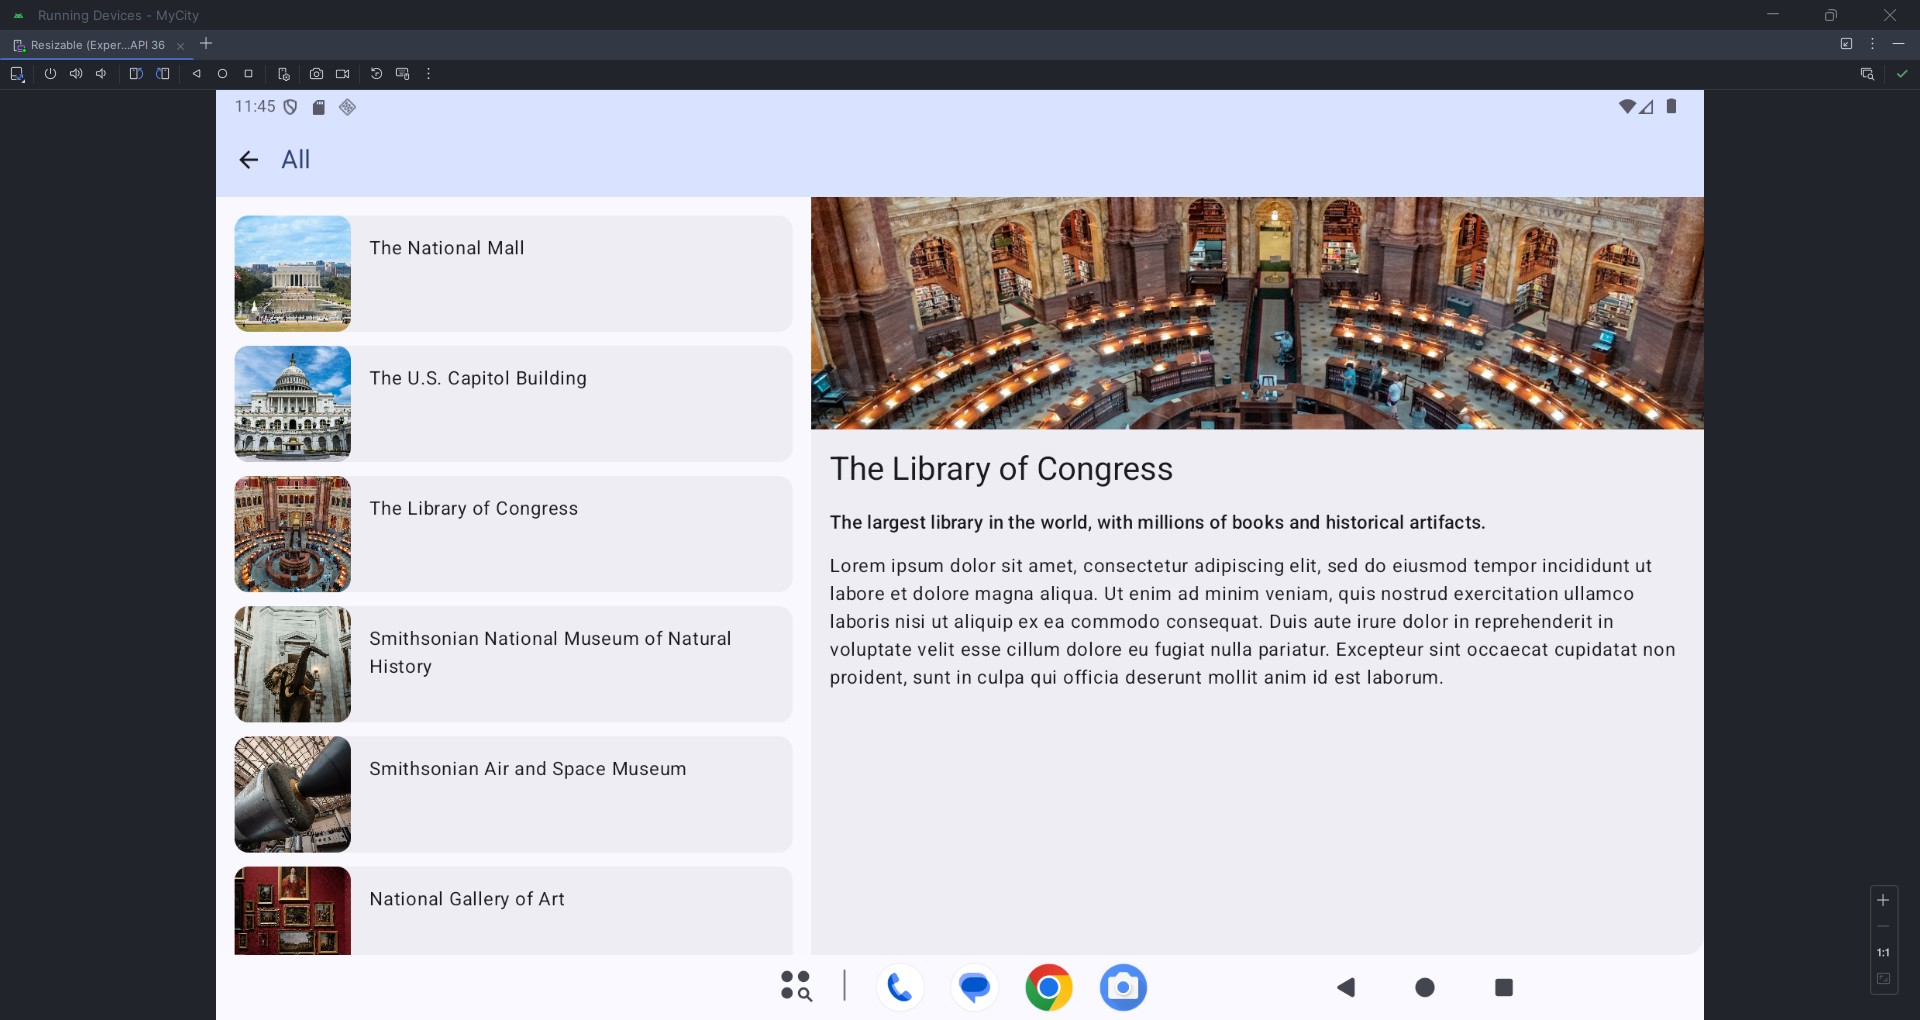Viewport: 1920px width, 1020px height.
Task: Open the toolbar three-dot overflow menu
Action: [429, 74]
